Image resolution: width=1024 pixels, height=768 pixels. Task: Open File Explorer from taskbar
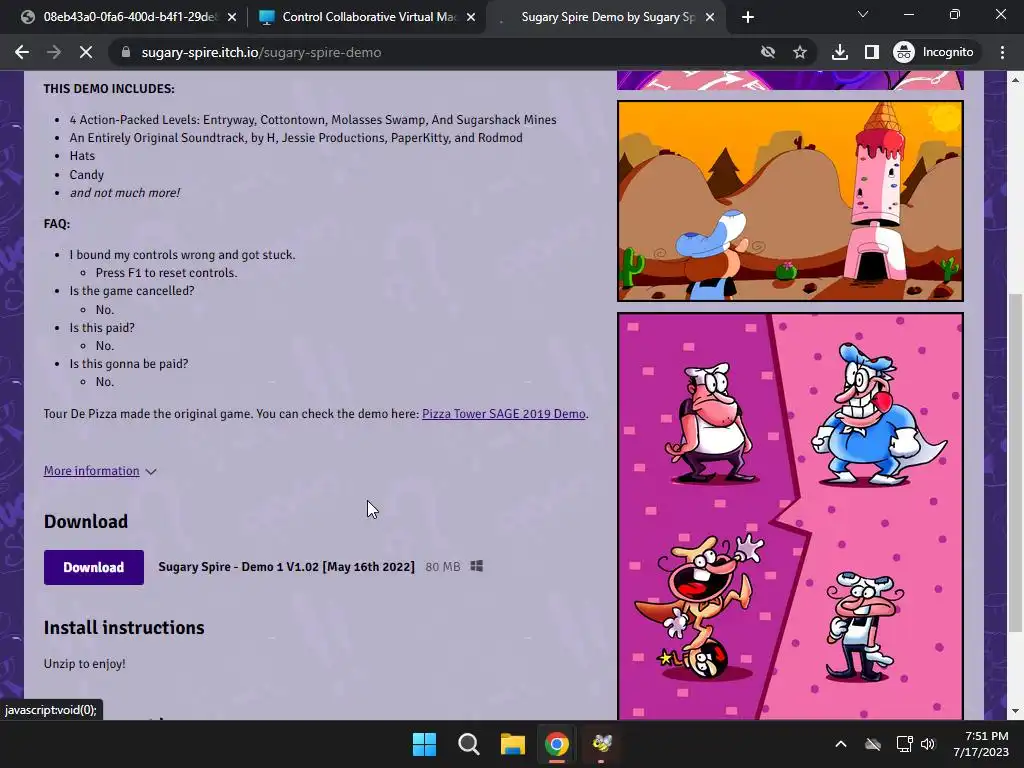tap(513, 744)
